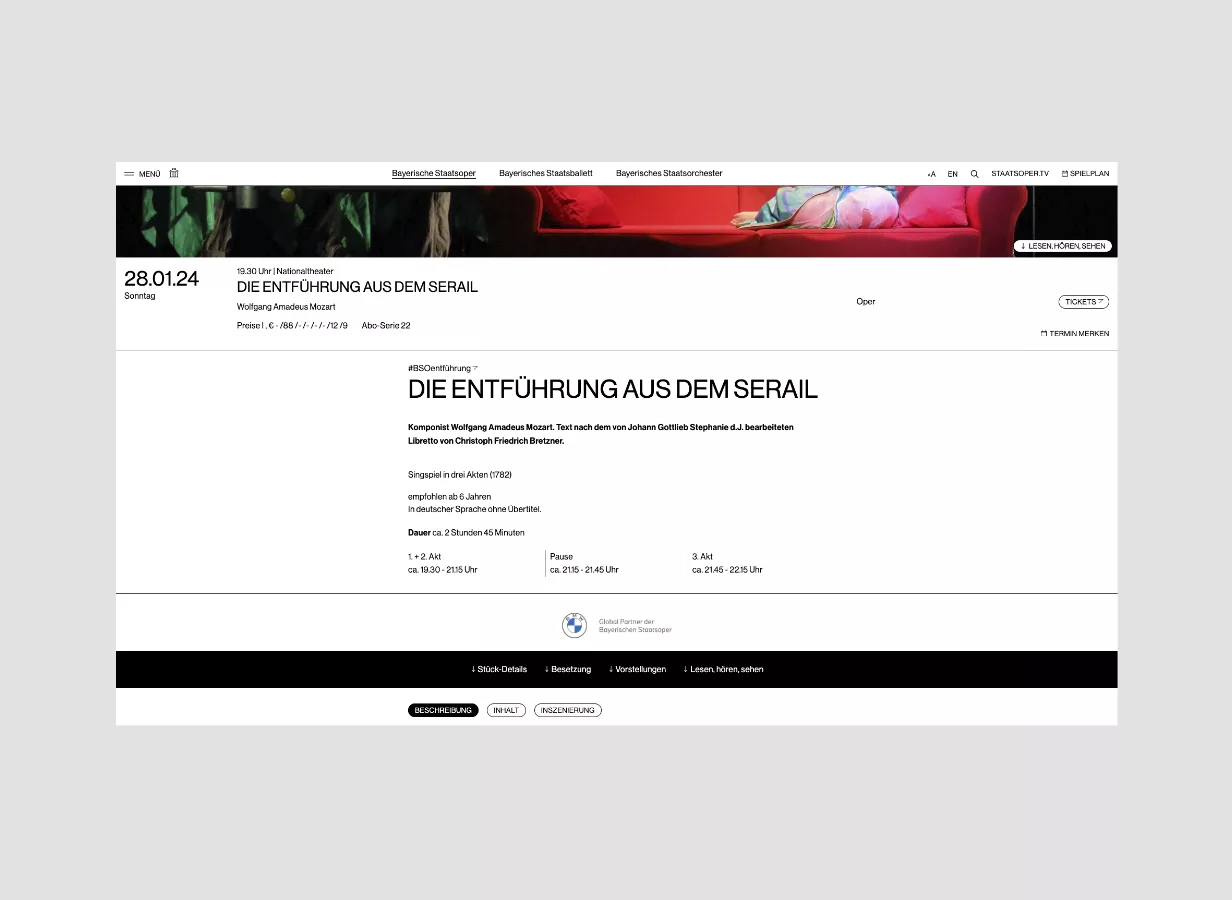Visit STAATSOPER.TV link
The height and width of the screenshot is (900, 1232).
point(1020,174)
